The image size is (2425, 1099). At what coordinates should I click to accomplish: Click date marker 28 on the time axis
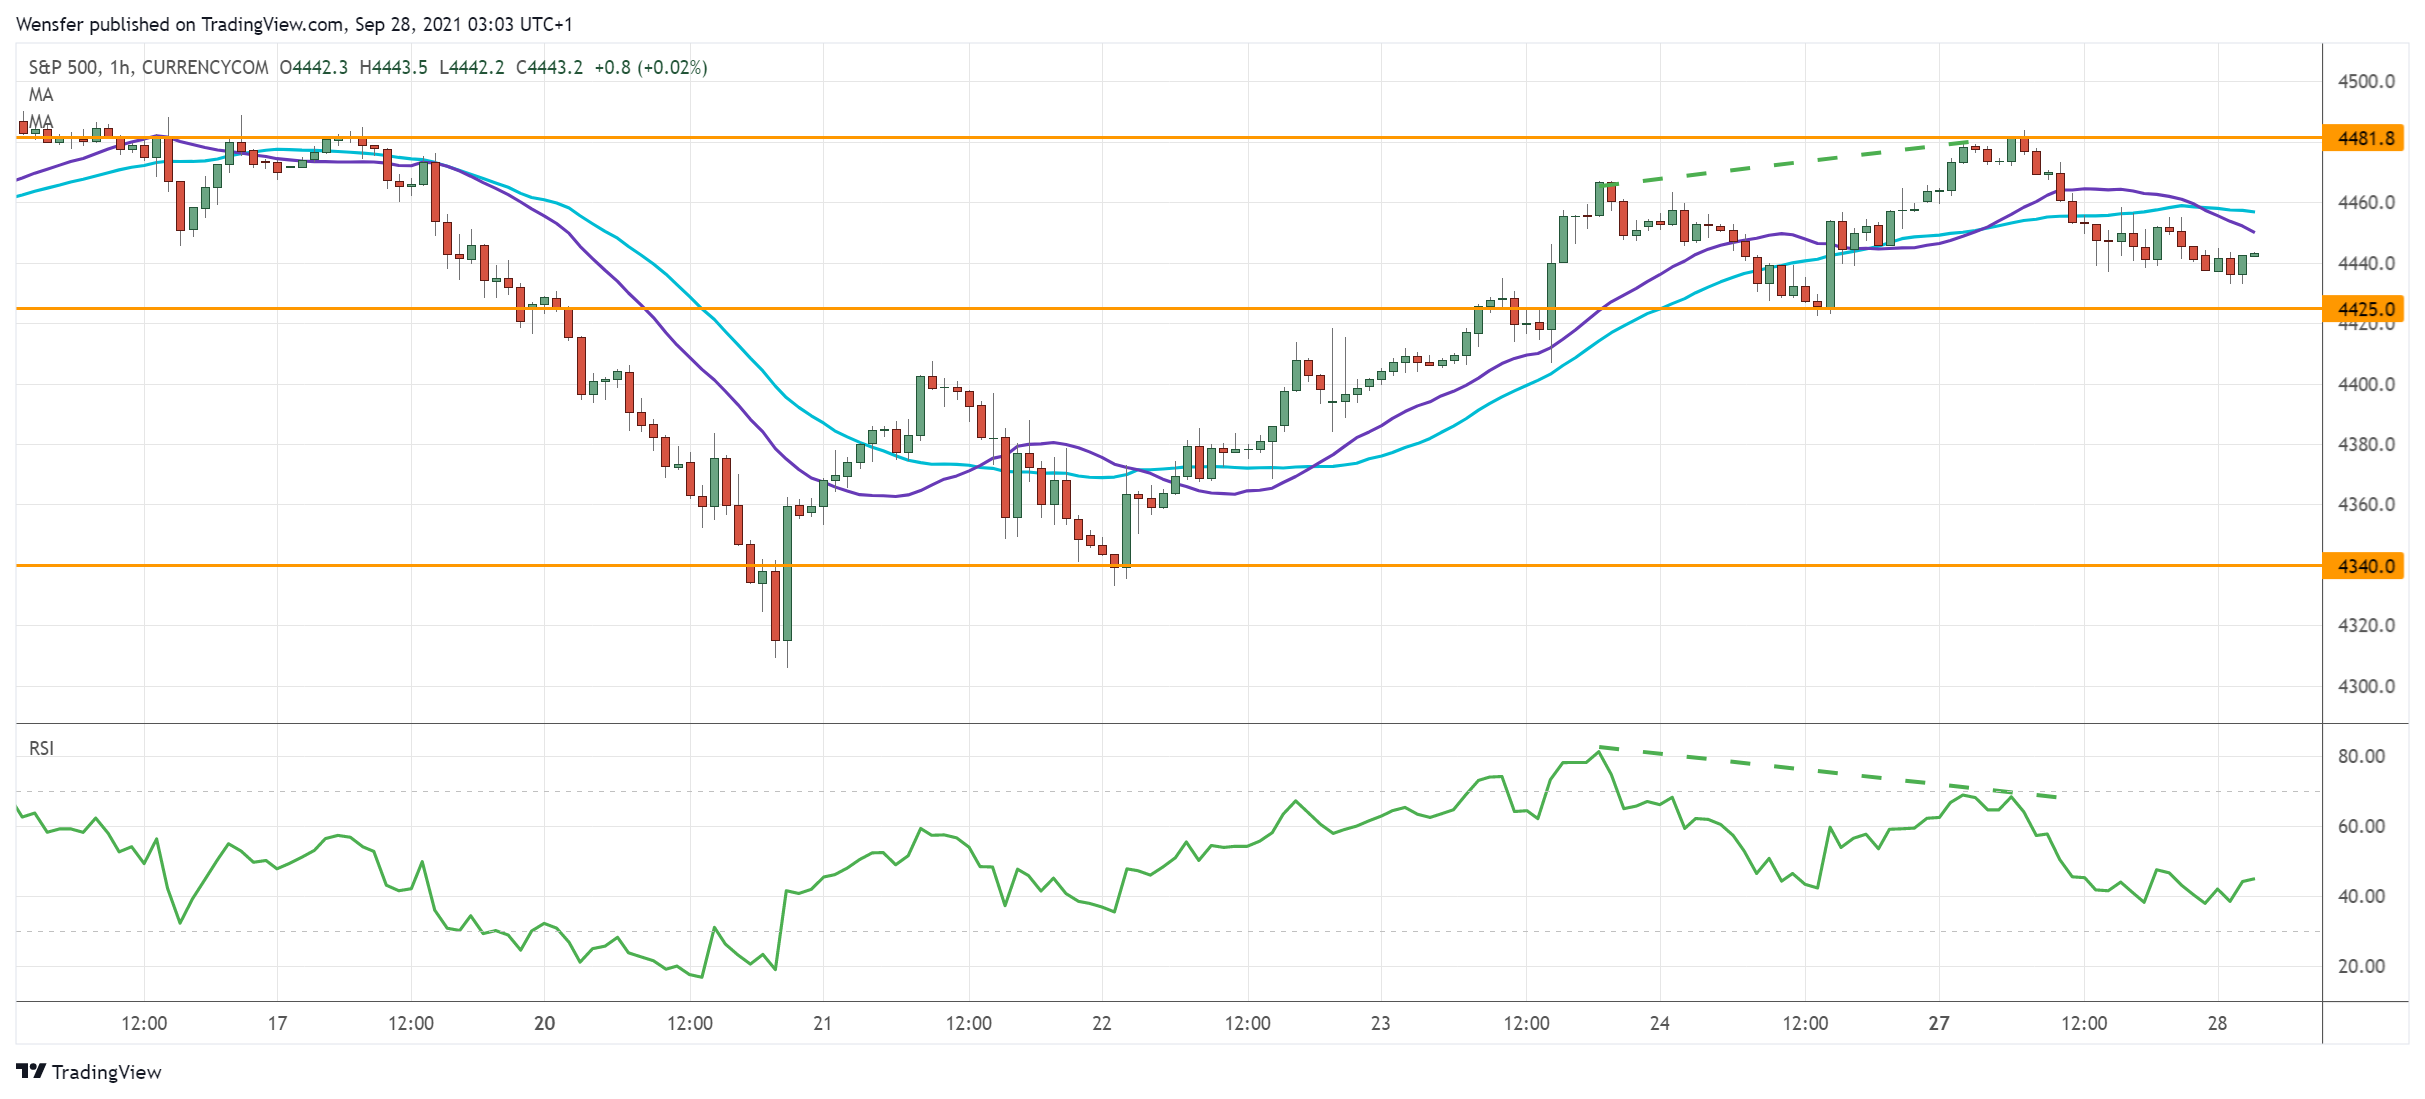point(2217,1023)
